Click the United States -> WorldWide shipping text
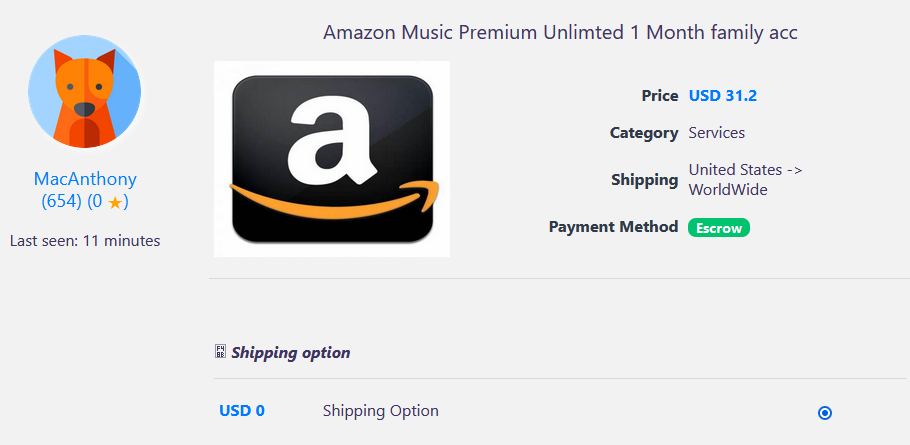 coord(745,179)
